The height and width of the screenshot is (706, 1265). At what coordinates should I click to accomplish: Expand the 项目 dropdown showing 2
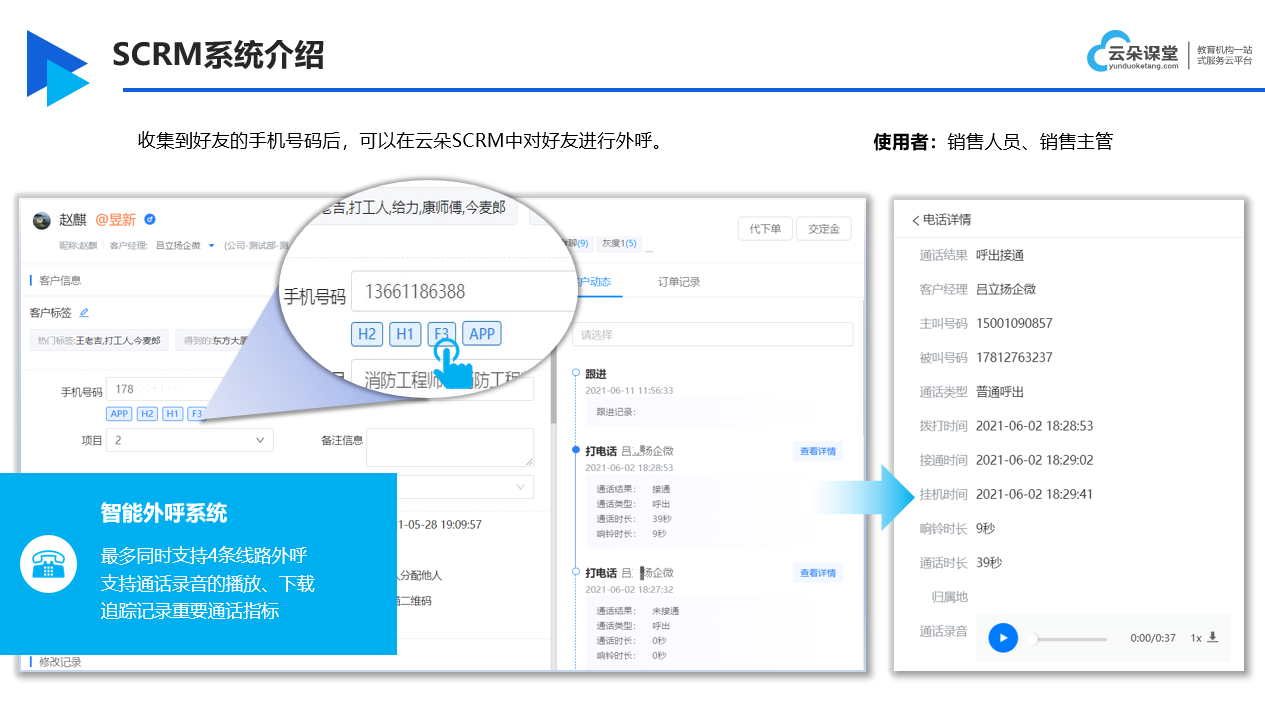pyautogui.click(x=190, y=440)
